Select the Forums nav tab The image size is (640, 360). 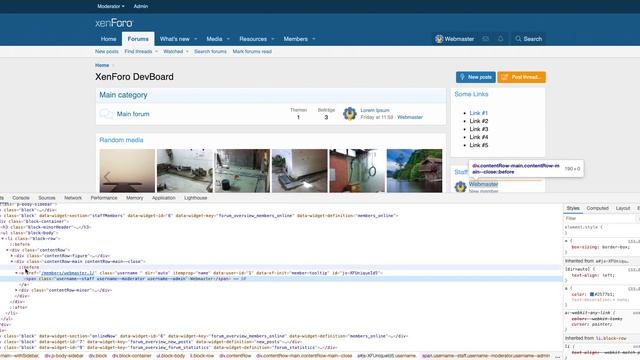pos(138,39)
